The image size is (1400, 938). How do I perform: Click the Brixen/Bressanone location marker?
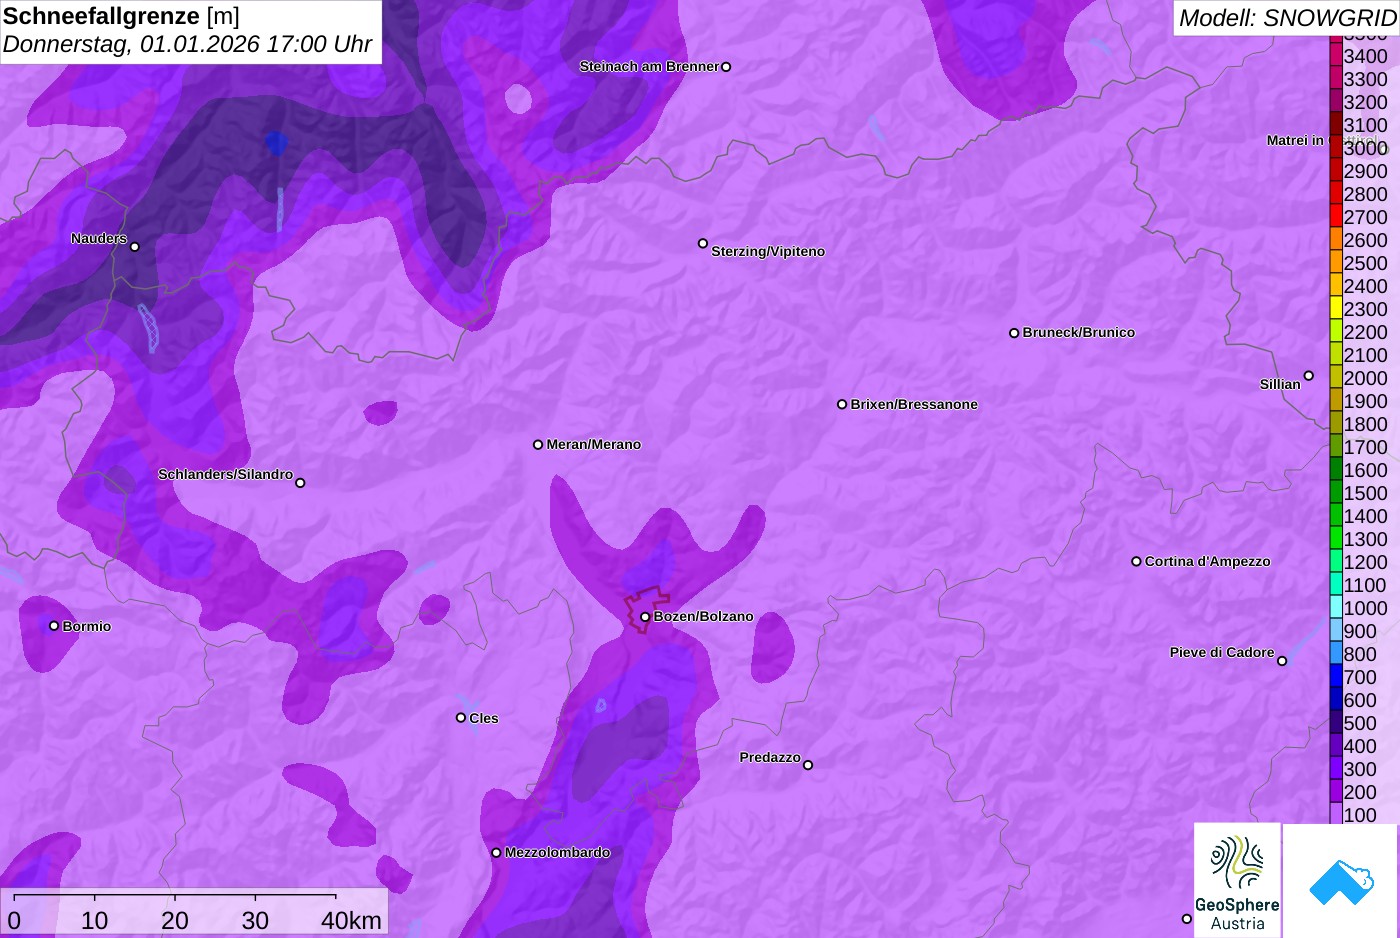click(x=842, y=404)
